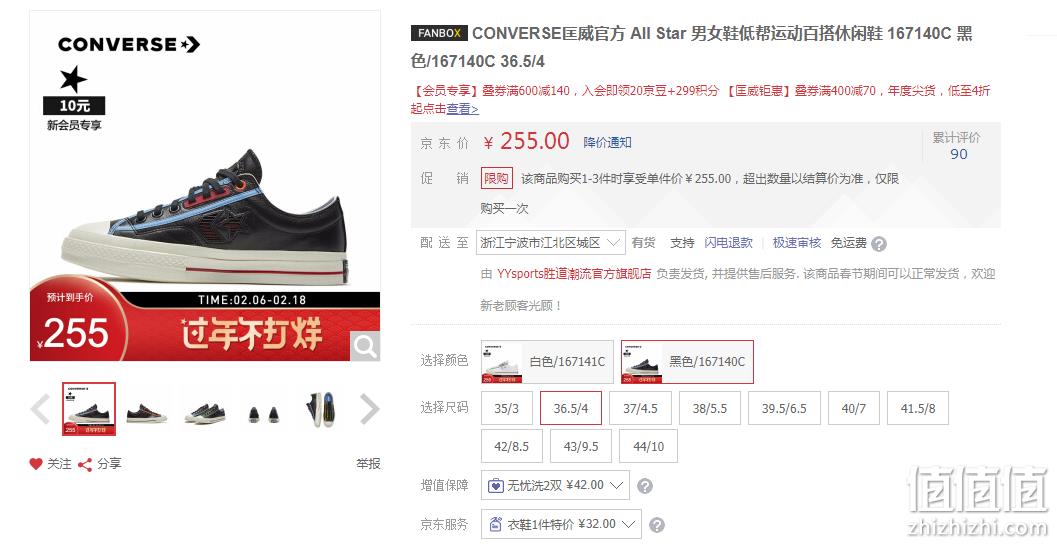This screenshot has width=1057, height=545.
Task: Click help icon beside 增值保障 dropdown
Action: pos(645,486)
